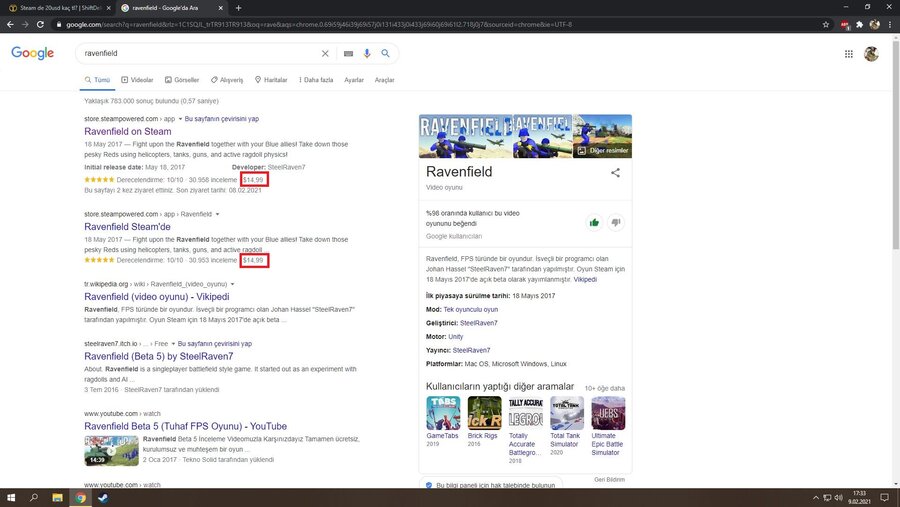
Task: Show 10+ öge daha related searches
Action: click(604, 387)
